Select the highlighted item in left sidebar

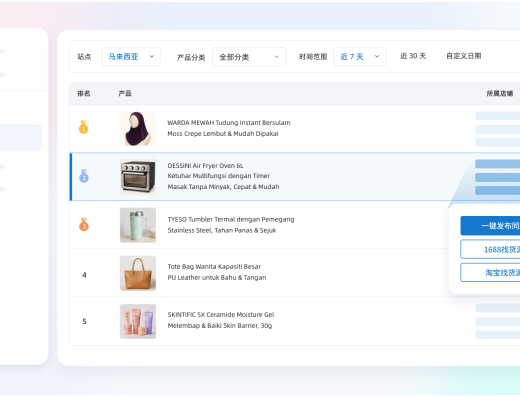pyautogui.click(x=21, y=137)
